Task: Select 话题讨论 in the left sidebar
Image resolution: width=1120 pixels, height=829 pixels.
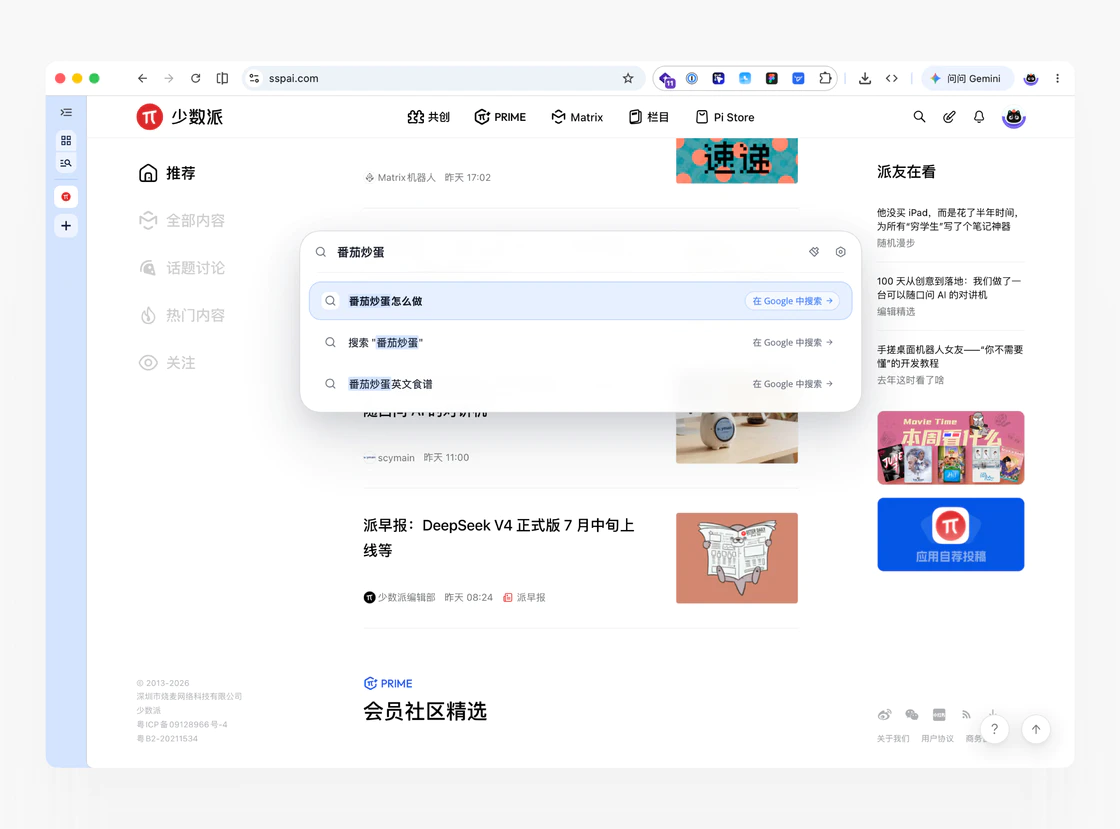Action: tap(181, 268)
